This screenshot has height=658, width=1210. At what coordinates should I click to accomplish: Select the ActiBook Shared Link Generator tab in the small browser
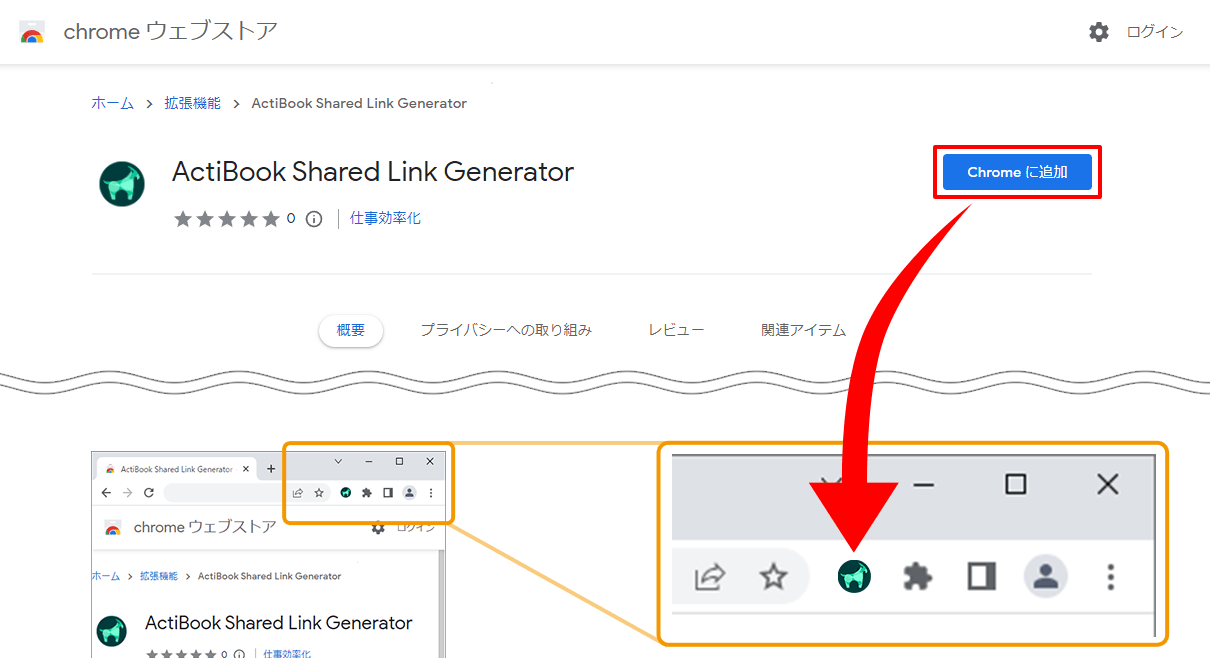pos(176,468)
